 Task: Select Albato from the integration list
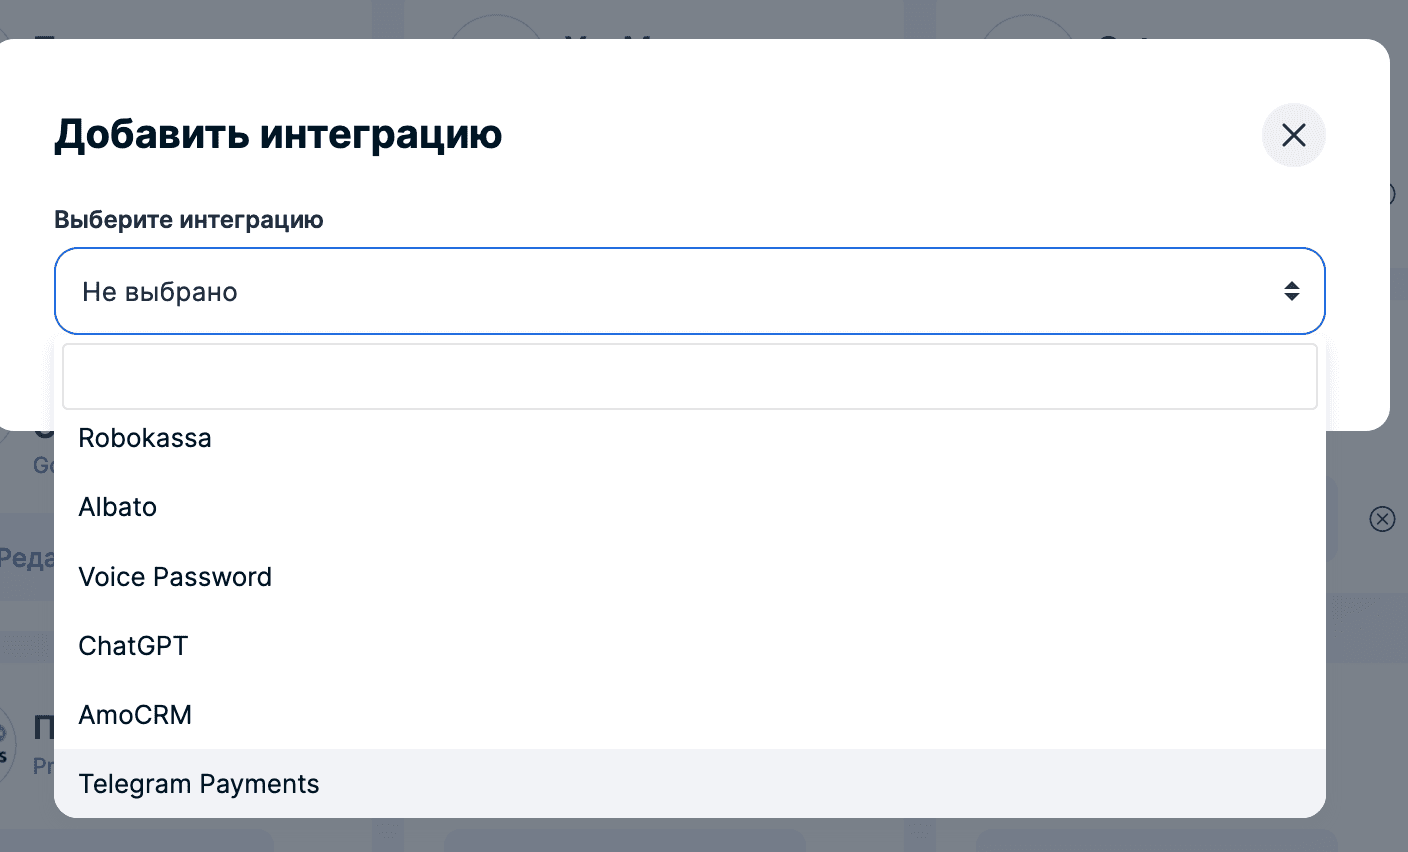click(x=117, y=507)
